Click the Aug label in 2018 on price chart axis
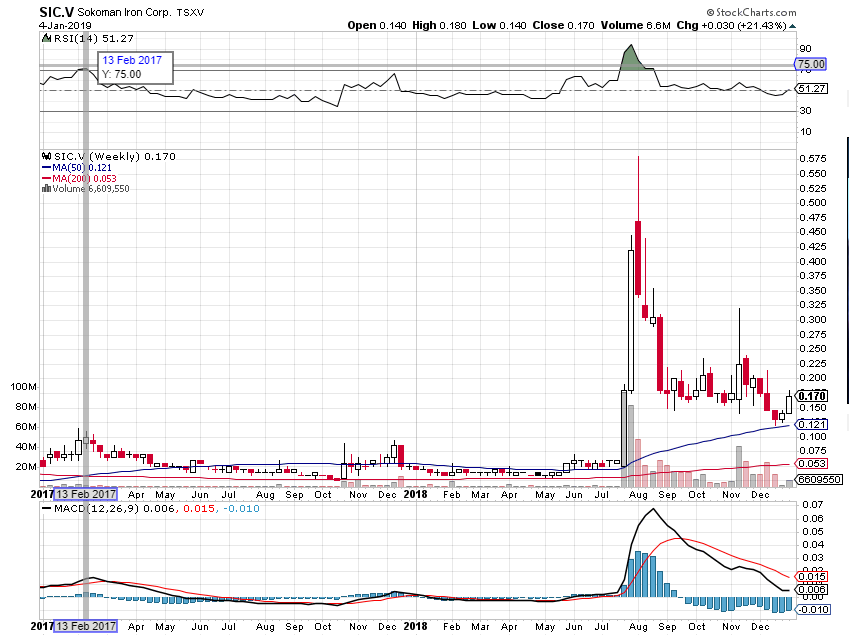This screenshot has width=849, height=639. point(638,494)
